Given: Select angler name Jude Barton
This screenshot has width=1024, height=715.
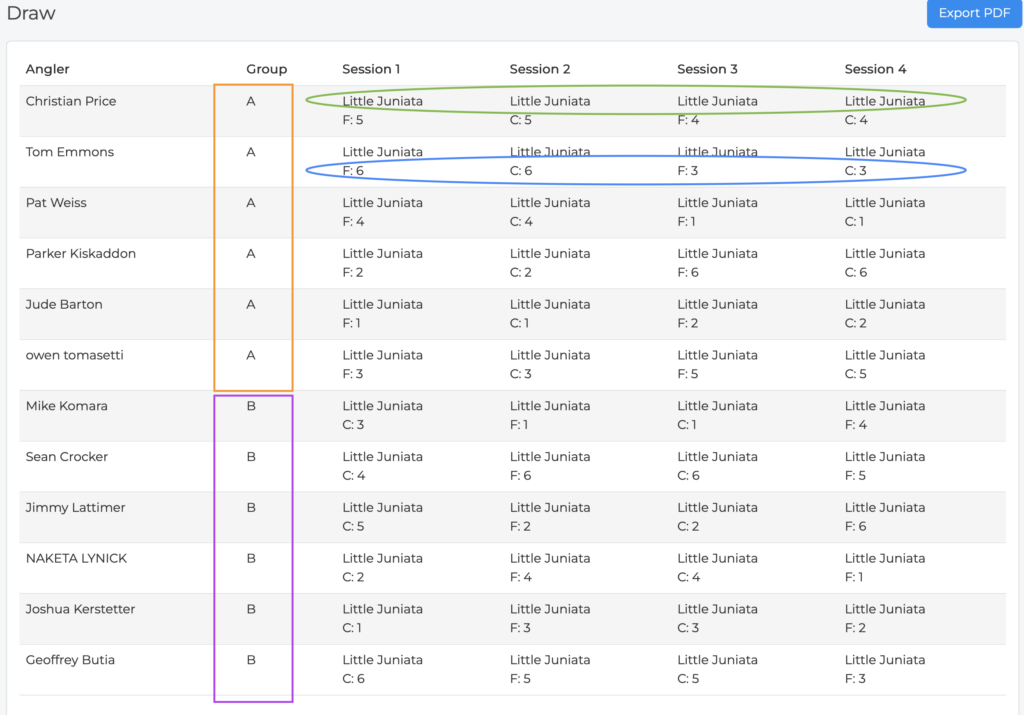Looking at the screenshot, I should click(63, 305).
